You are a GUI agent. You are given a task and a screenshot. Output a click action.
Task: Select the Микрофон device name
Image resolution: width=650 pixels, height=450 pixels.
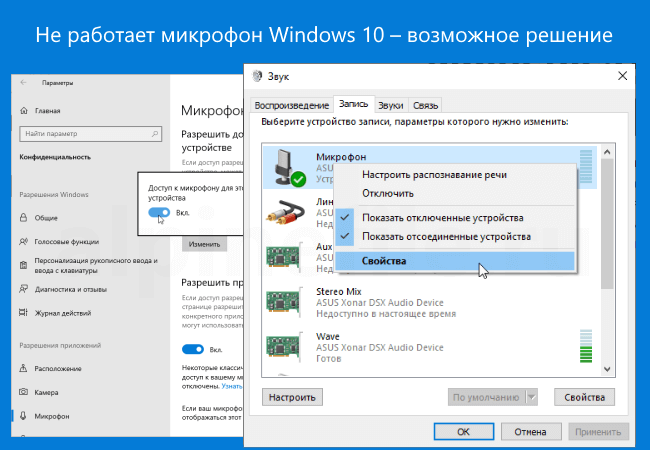(x=341, y=157)
